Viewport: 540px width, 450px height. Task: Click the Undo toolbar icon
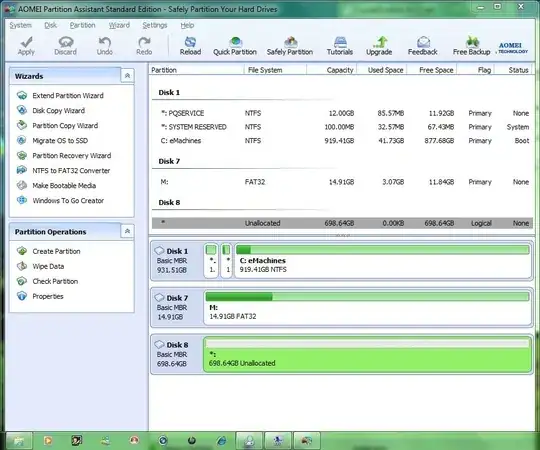point(104,46)
